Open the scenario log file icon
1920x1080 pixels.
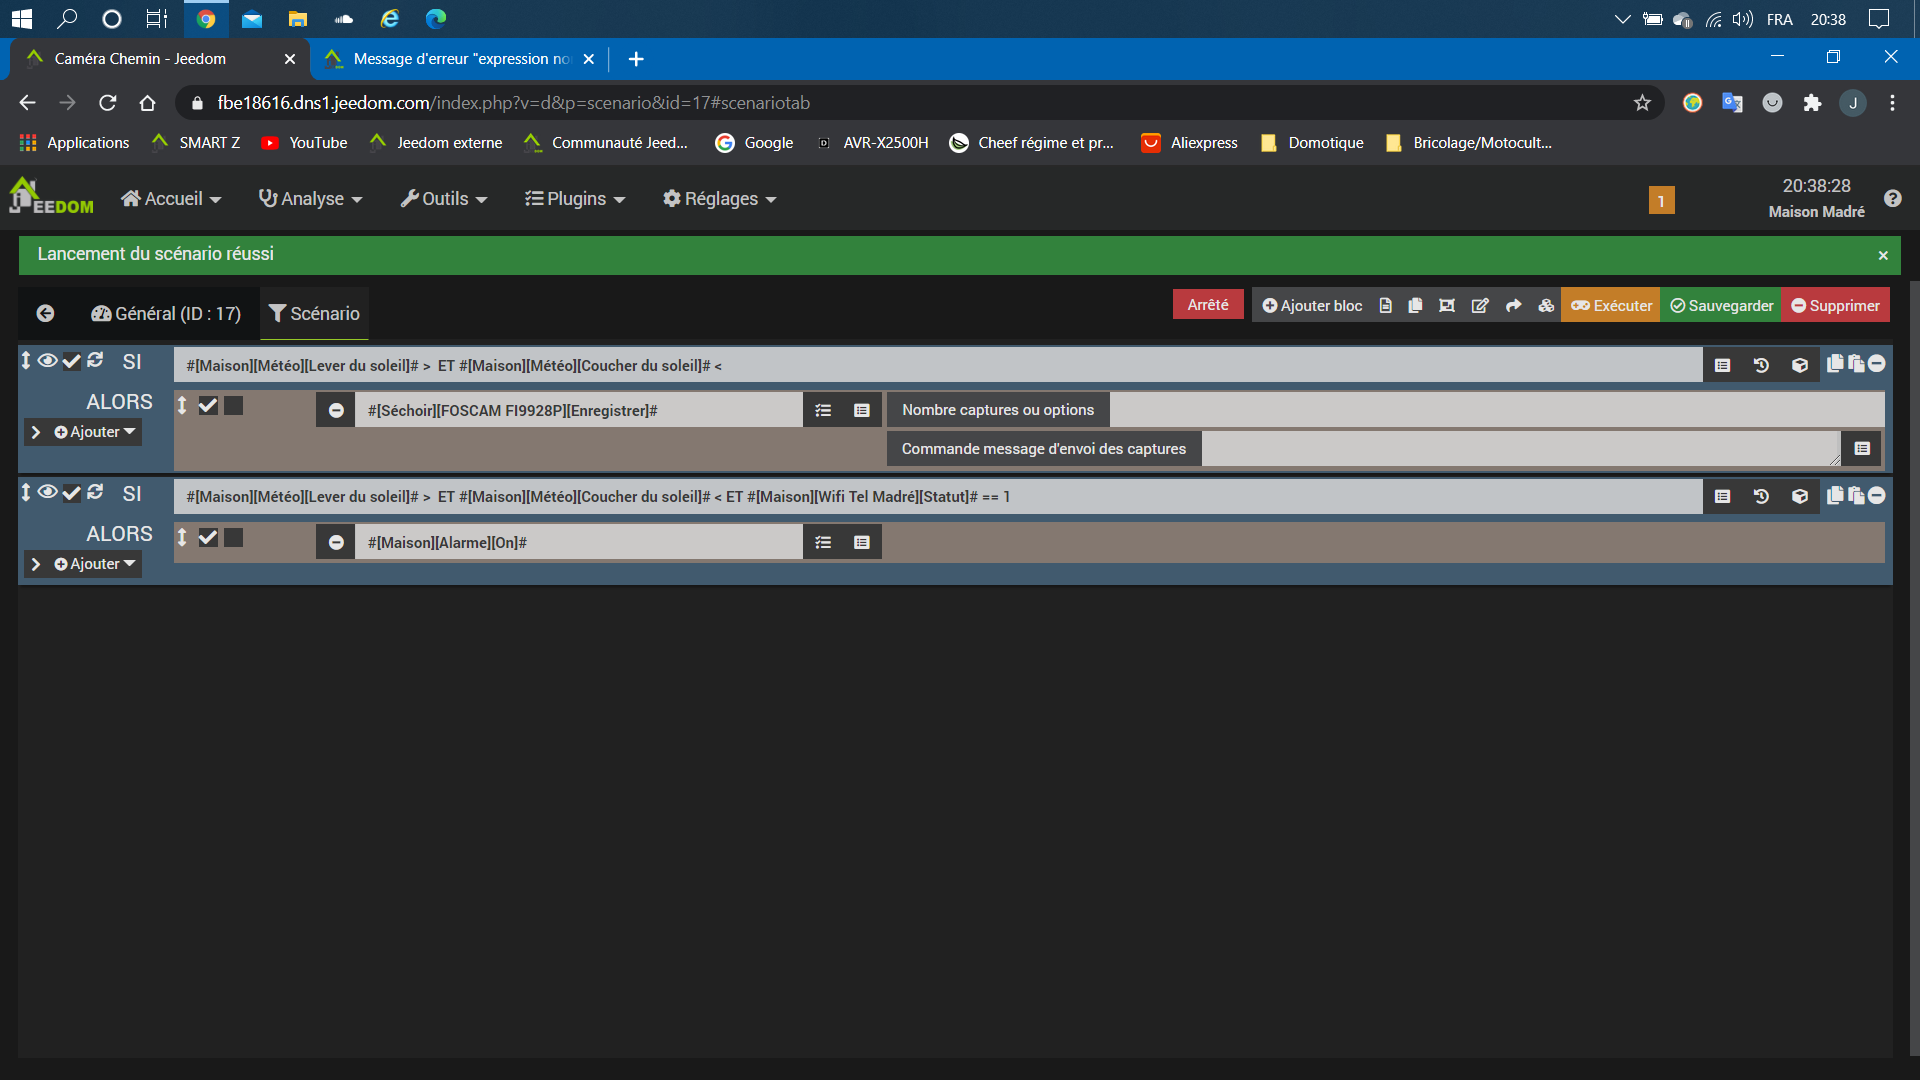(x=1385, y=306)
